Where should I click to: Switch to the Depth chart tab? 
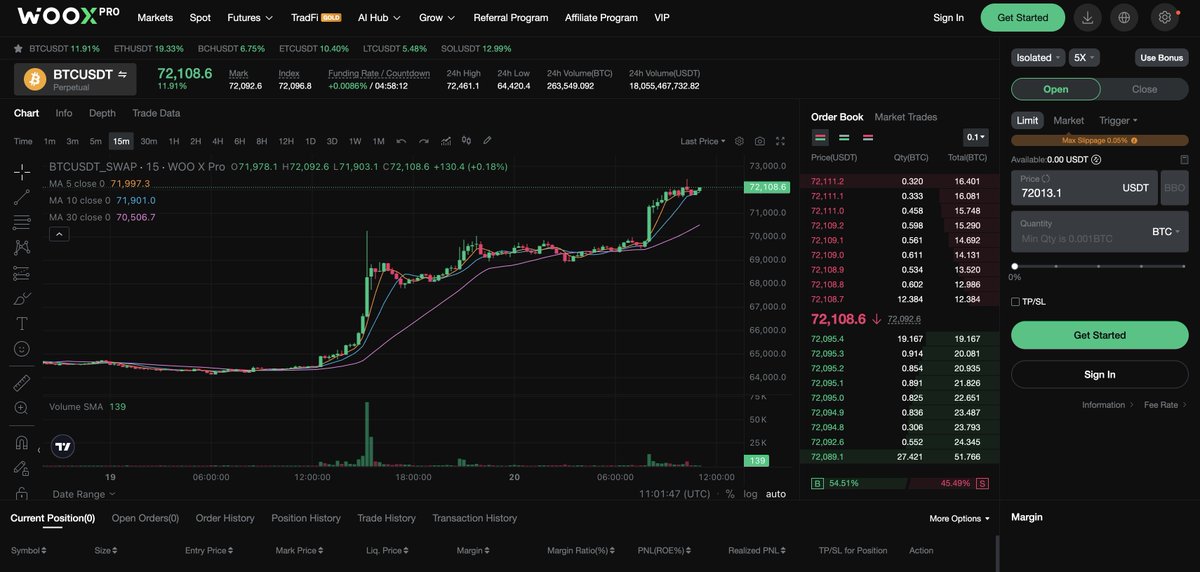(102, 113)
